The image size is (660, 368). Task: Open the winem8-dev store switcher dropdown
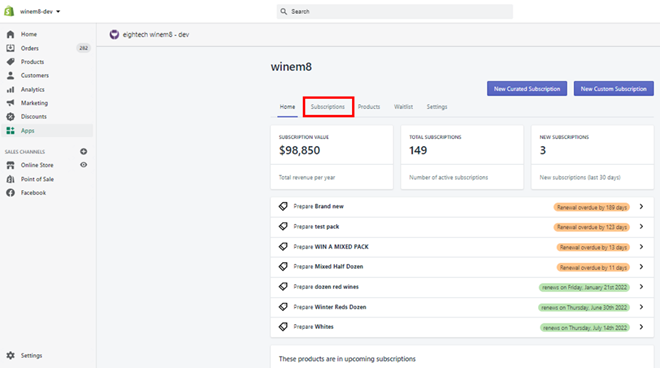click(40, 11)
